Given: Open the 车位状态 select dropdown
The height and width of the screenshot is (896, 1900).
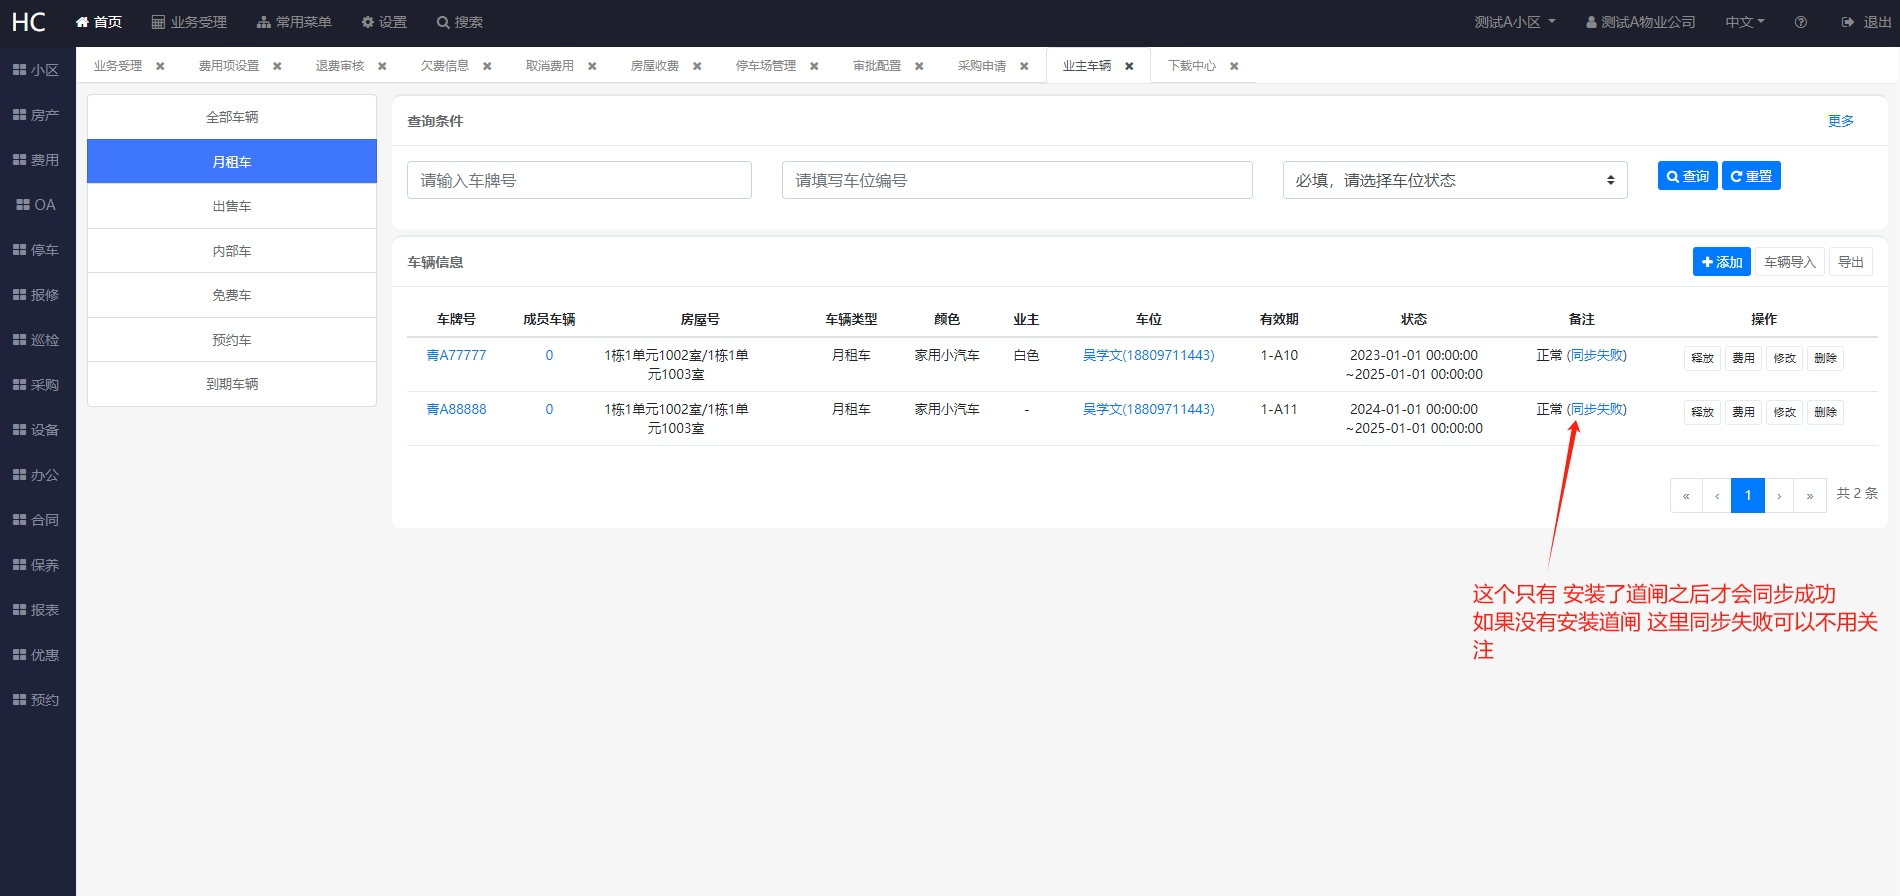Looking at the screenshot, I should [1454, 180].
